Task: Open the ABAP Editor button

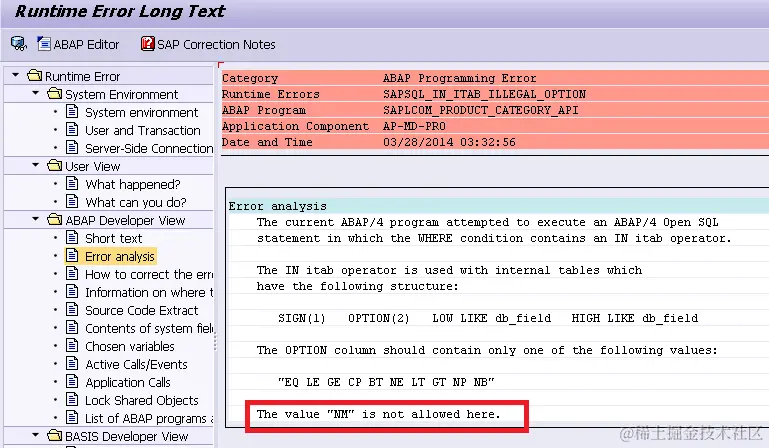Action: [x=78, y=44]
